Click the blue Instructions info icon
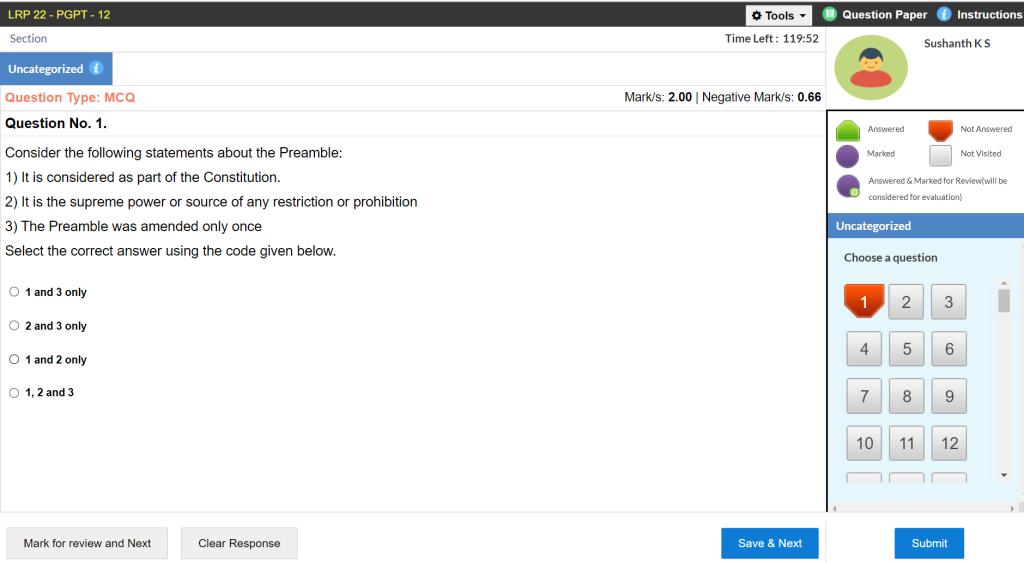Viewport: 1024px width, 563px height. [x=944, y=14]
